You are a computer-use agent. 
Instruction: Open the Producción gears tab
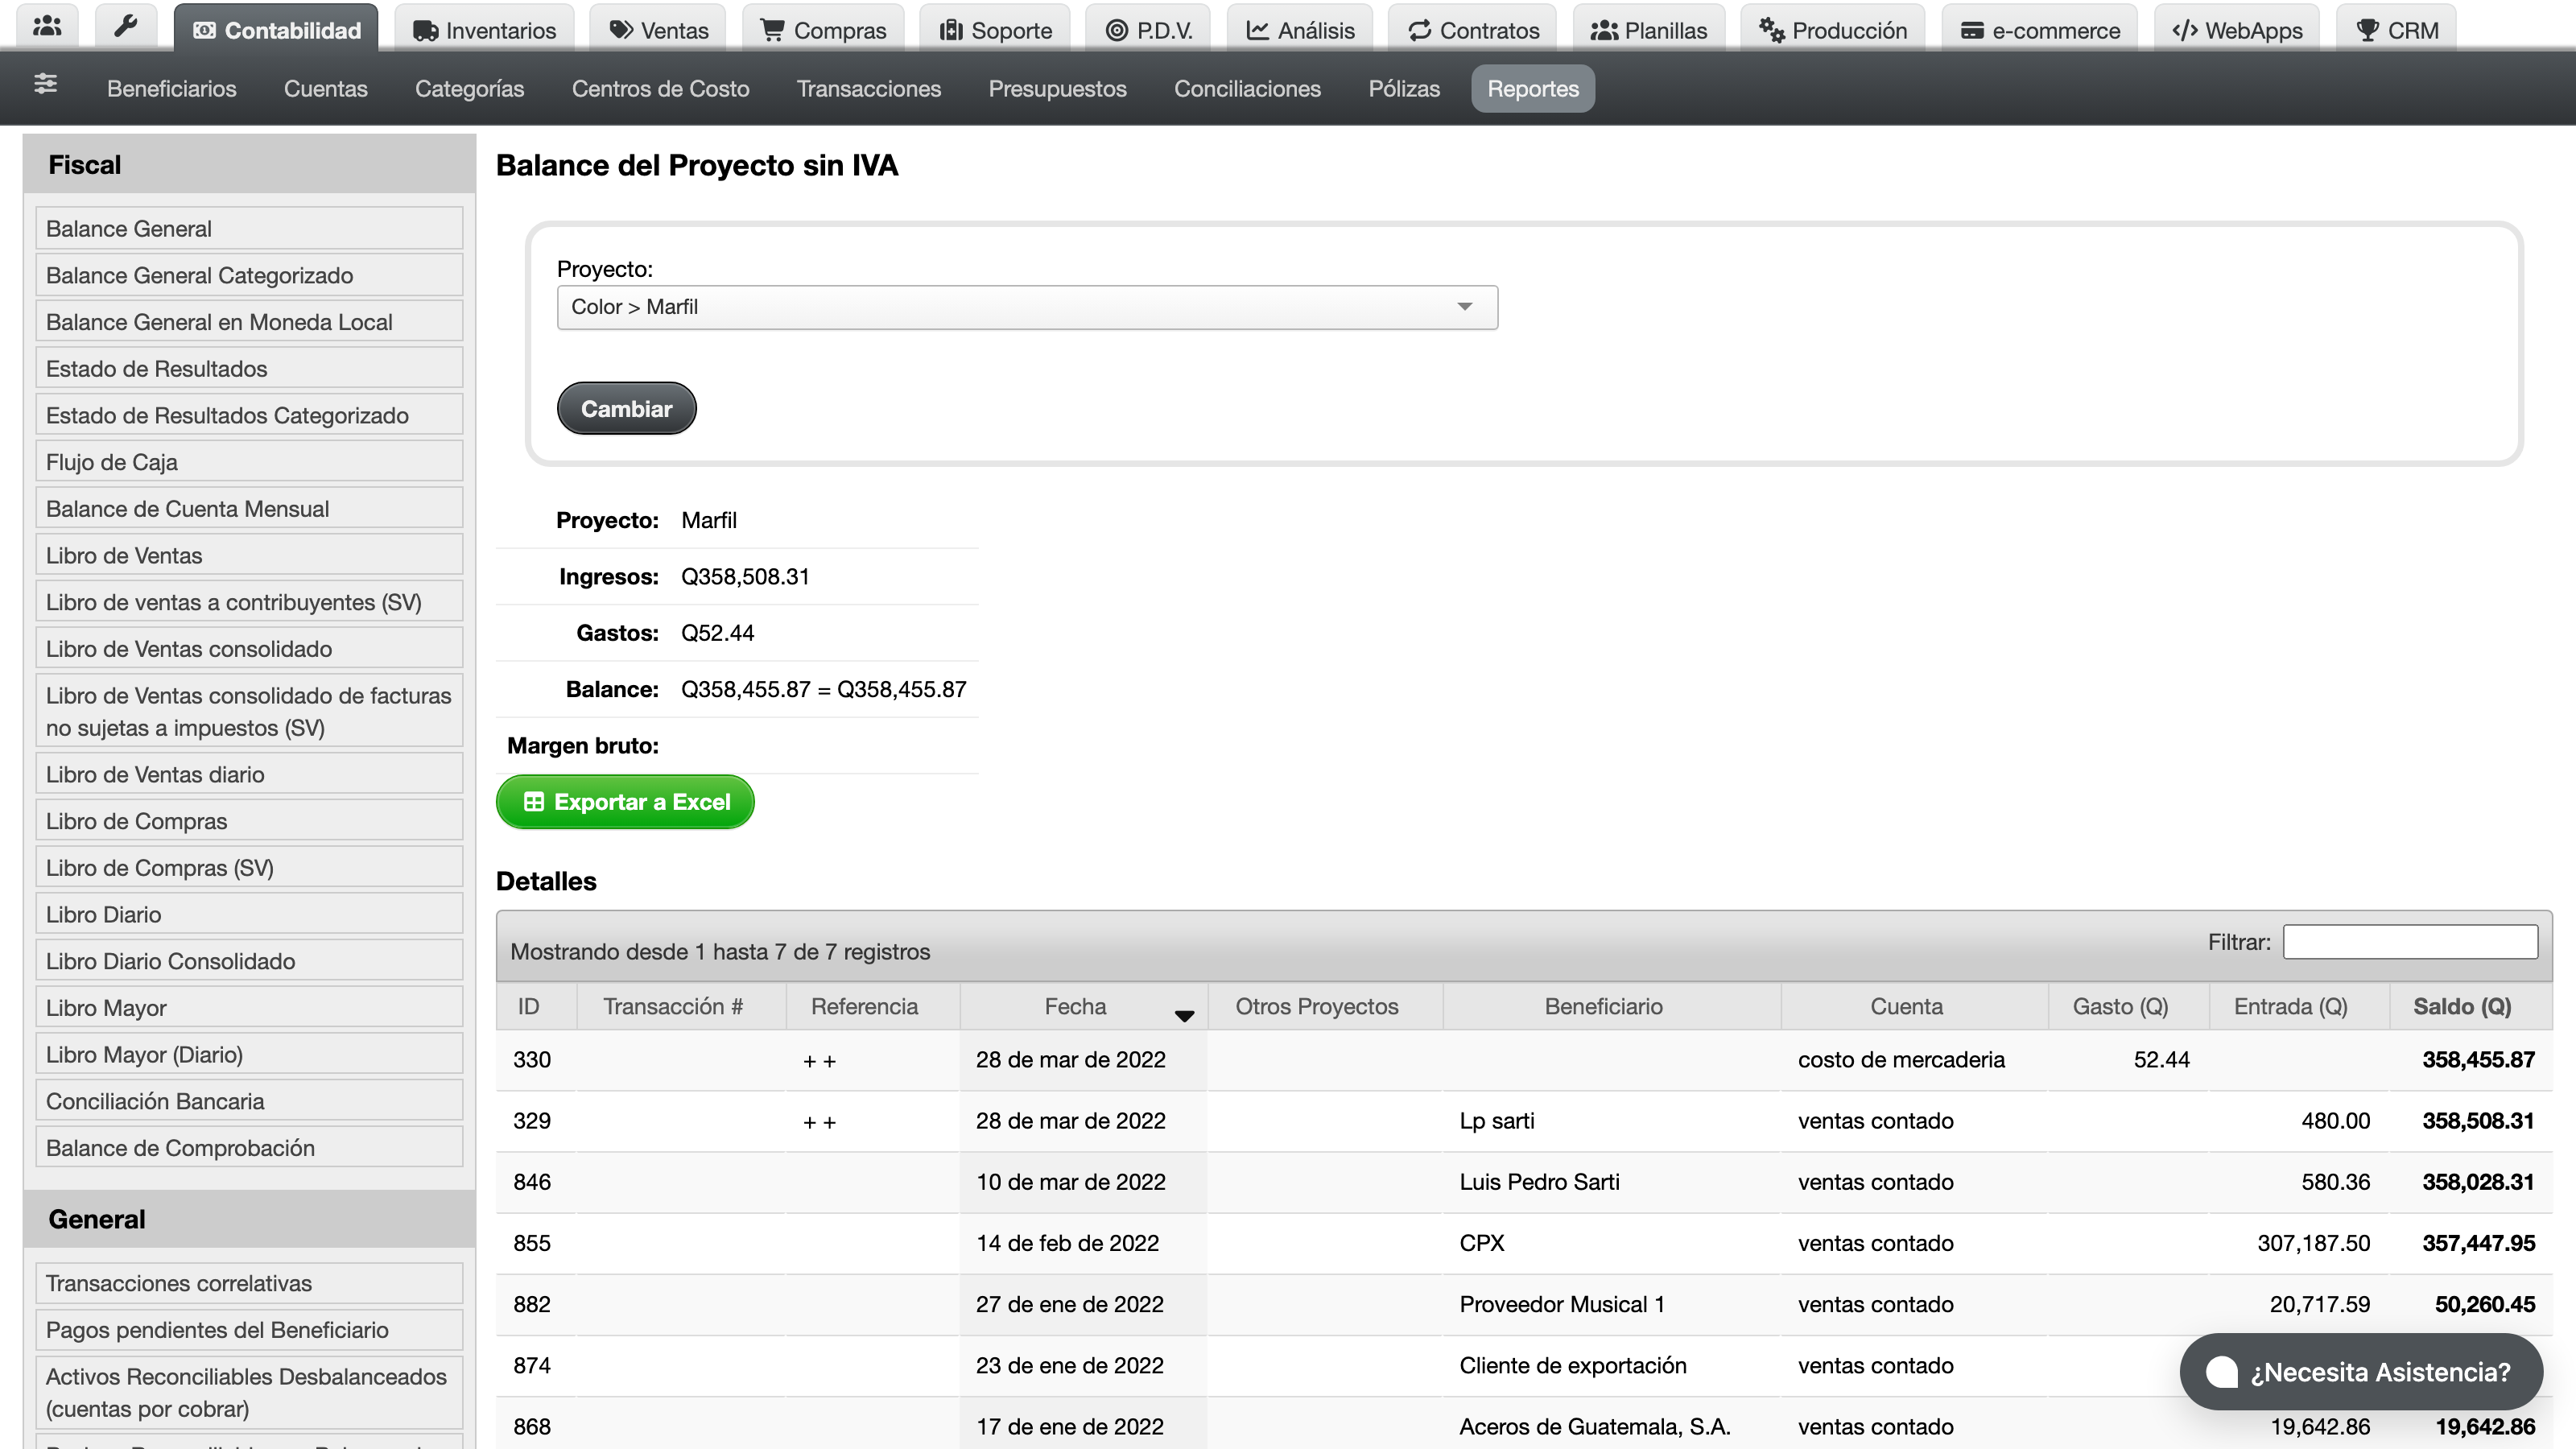pos(1832,30)
